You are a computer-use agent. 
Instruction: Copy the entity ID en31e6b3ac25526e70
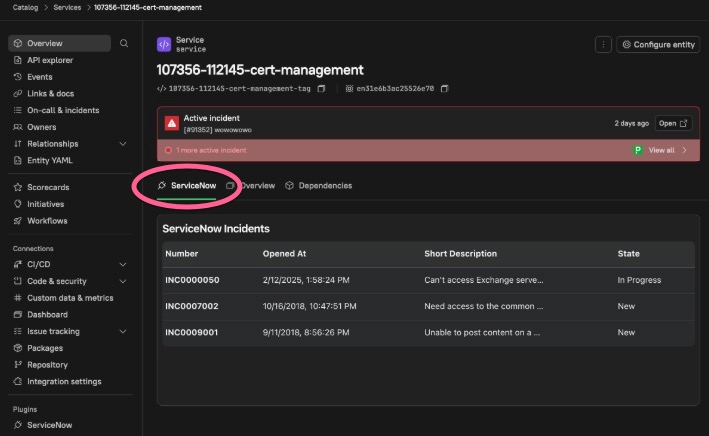coord(444,89)
